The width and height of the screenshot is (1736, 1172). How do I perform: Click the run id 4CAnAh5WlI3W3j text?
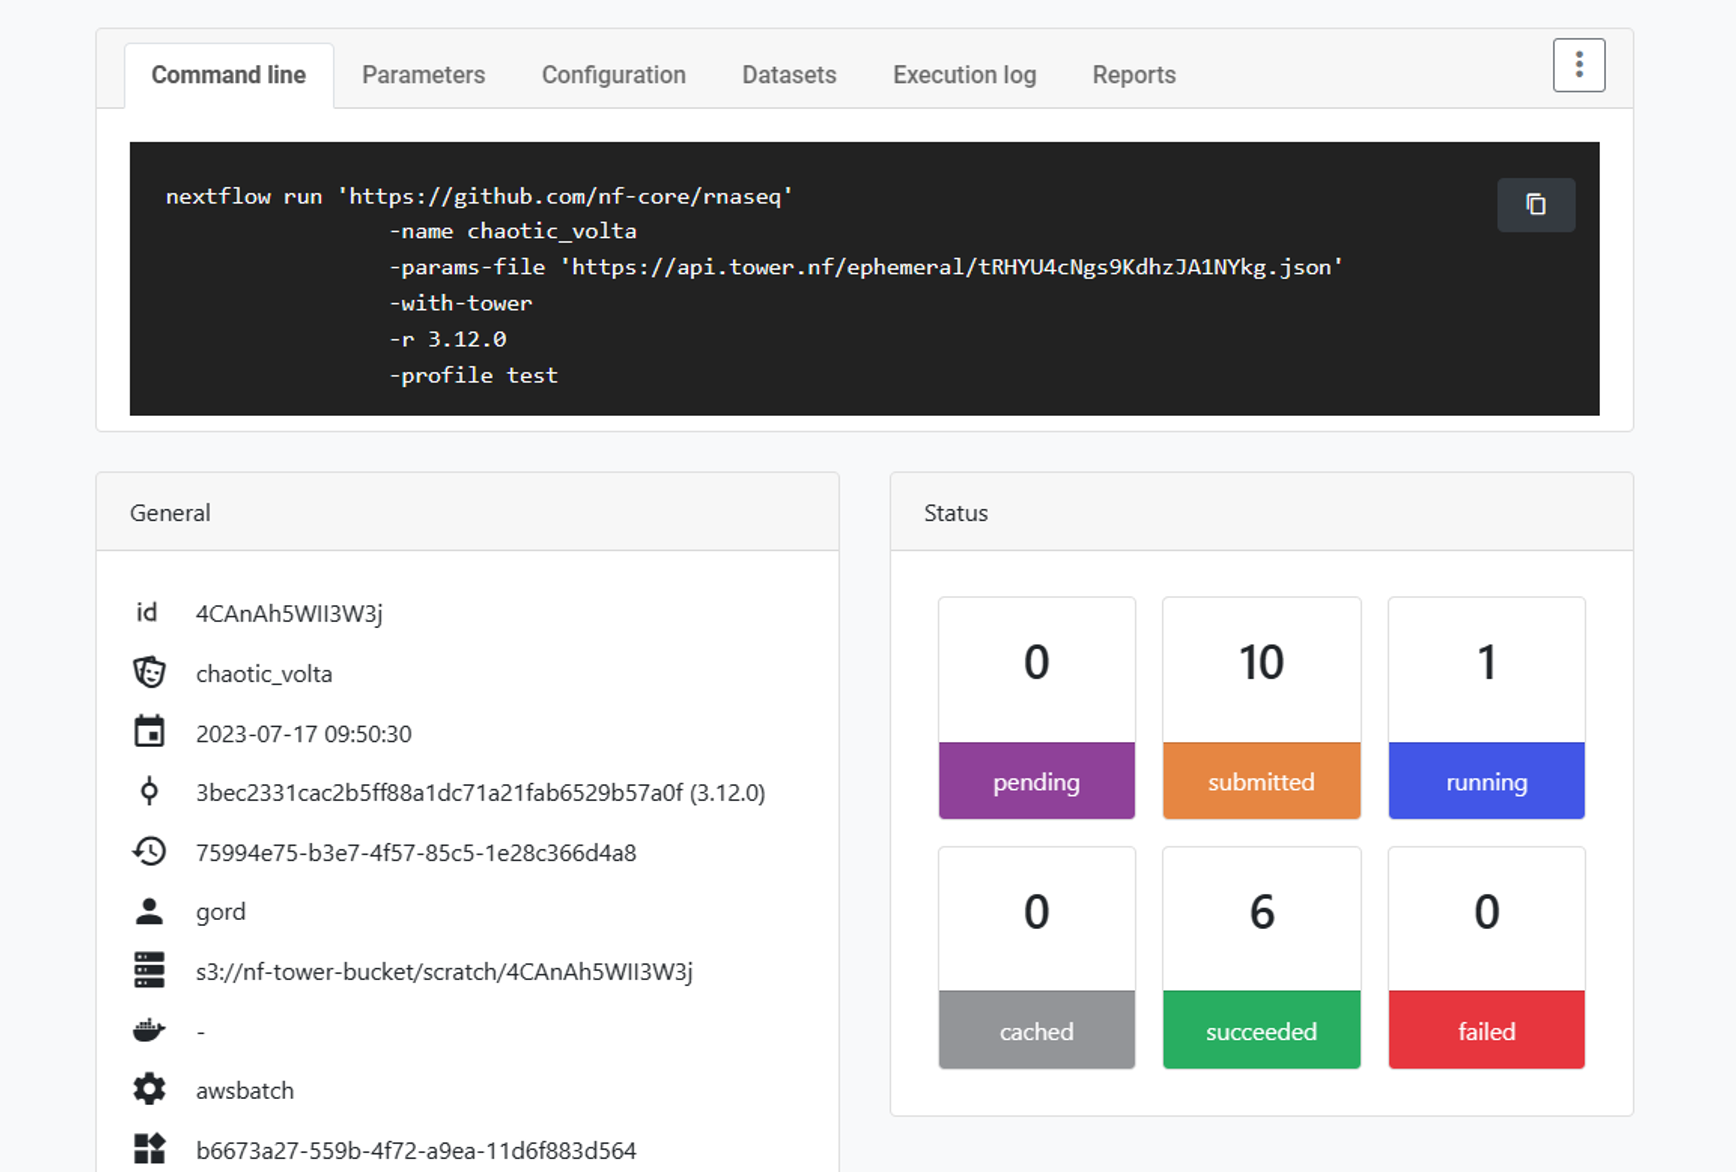[289, 613]
